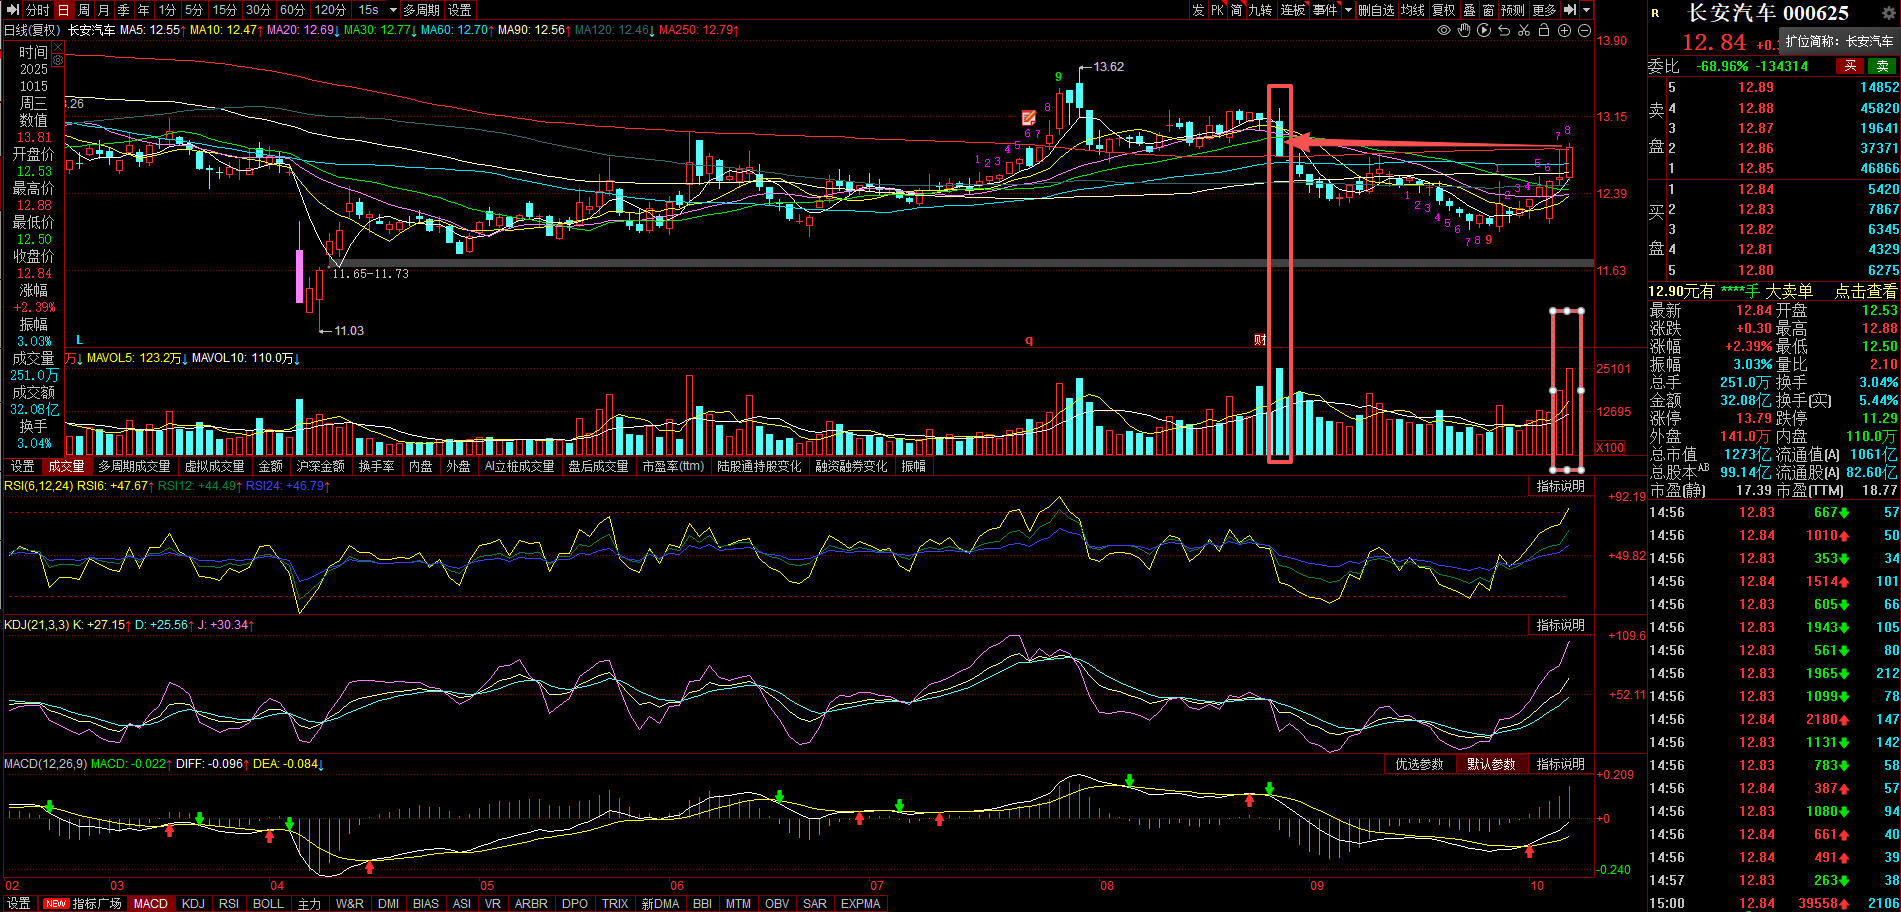This screenshot has height=912, width=1901.
Task: Click the R margin-trading badge
Action: [x=1656, y=13]
